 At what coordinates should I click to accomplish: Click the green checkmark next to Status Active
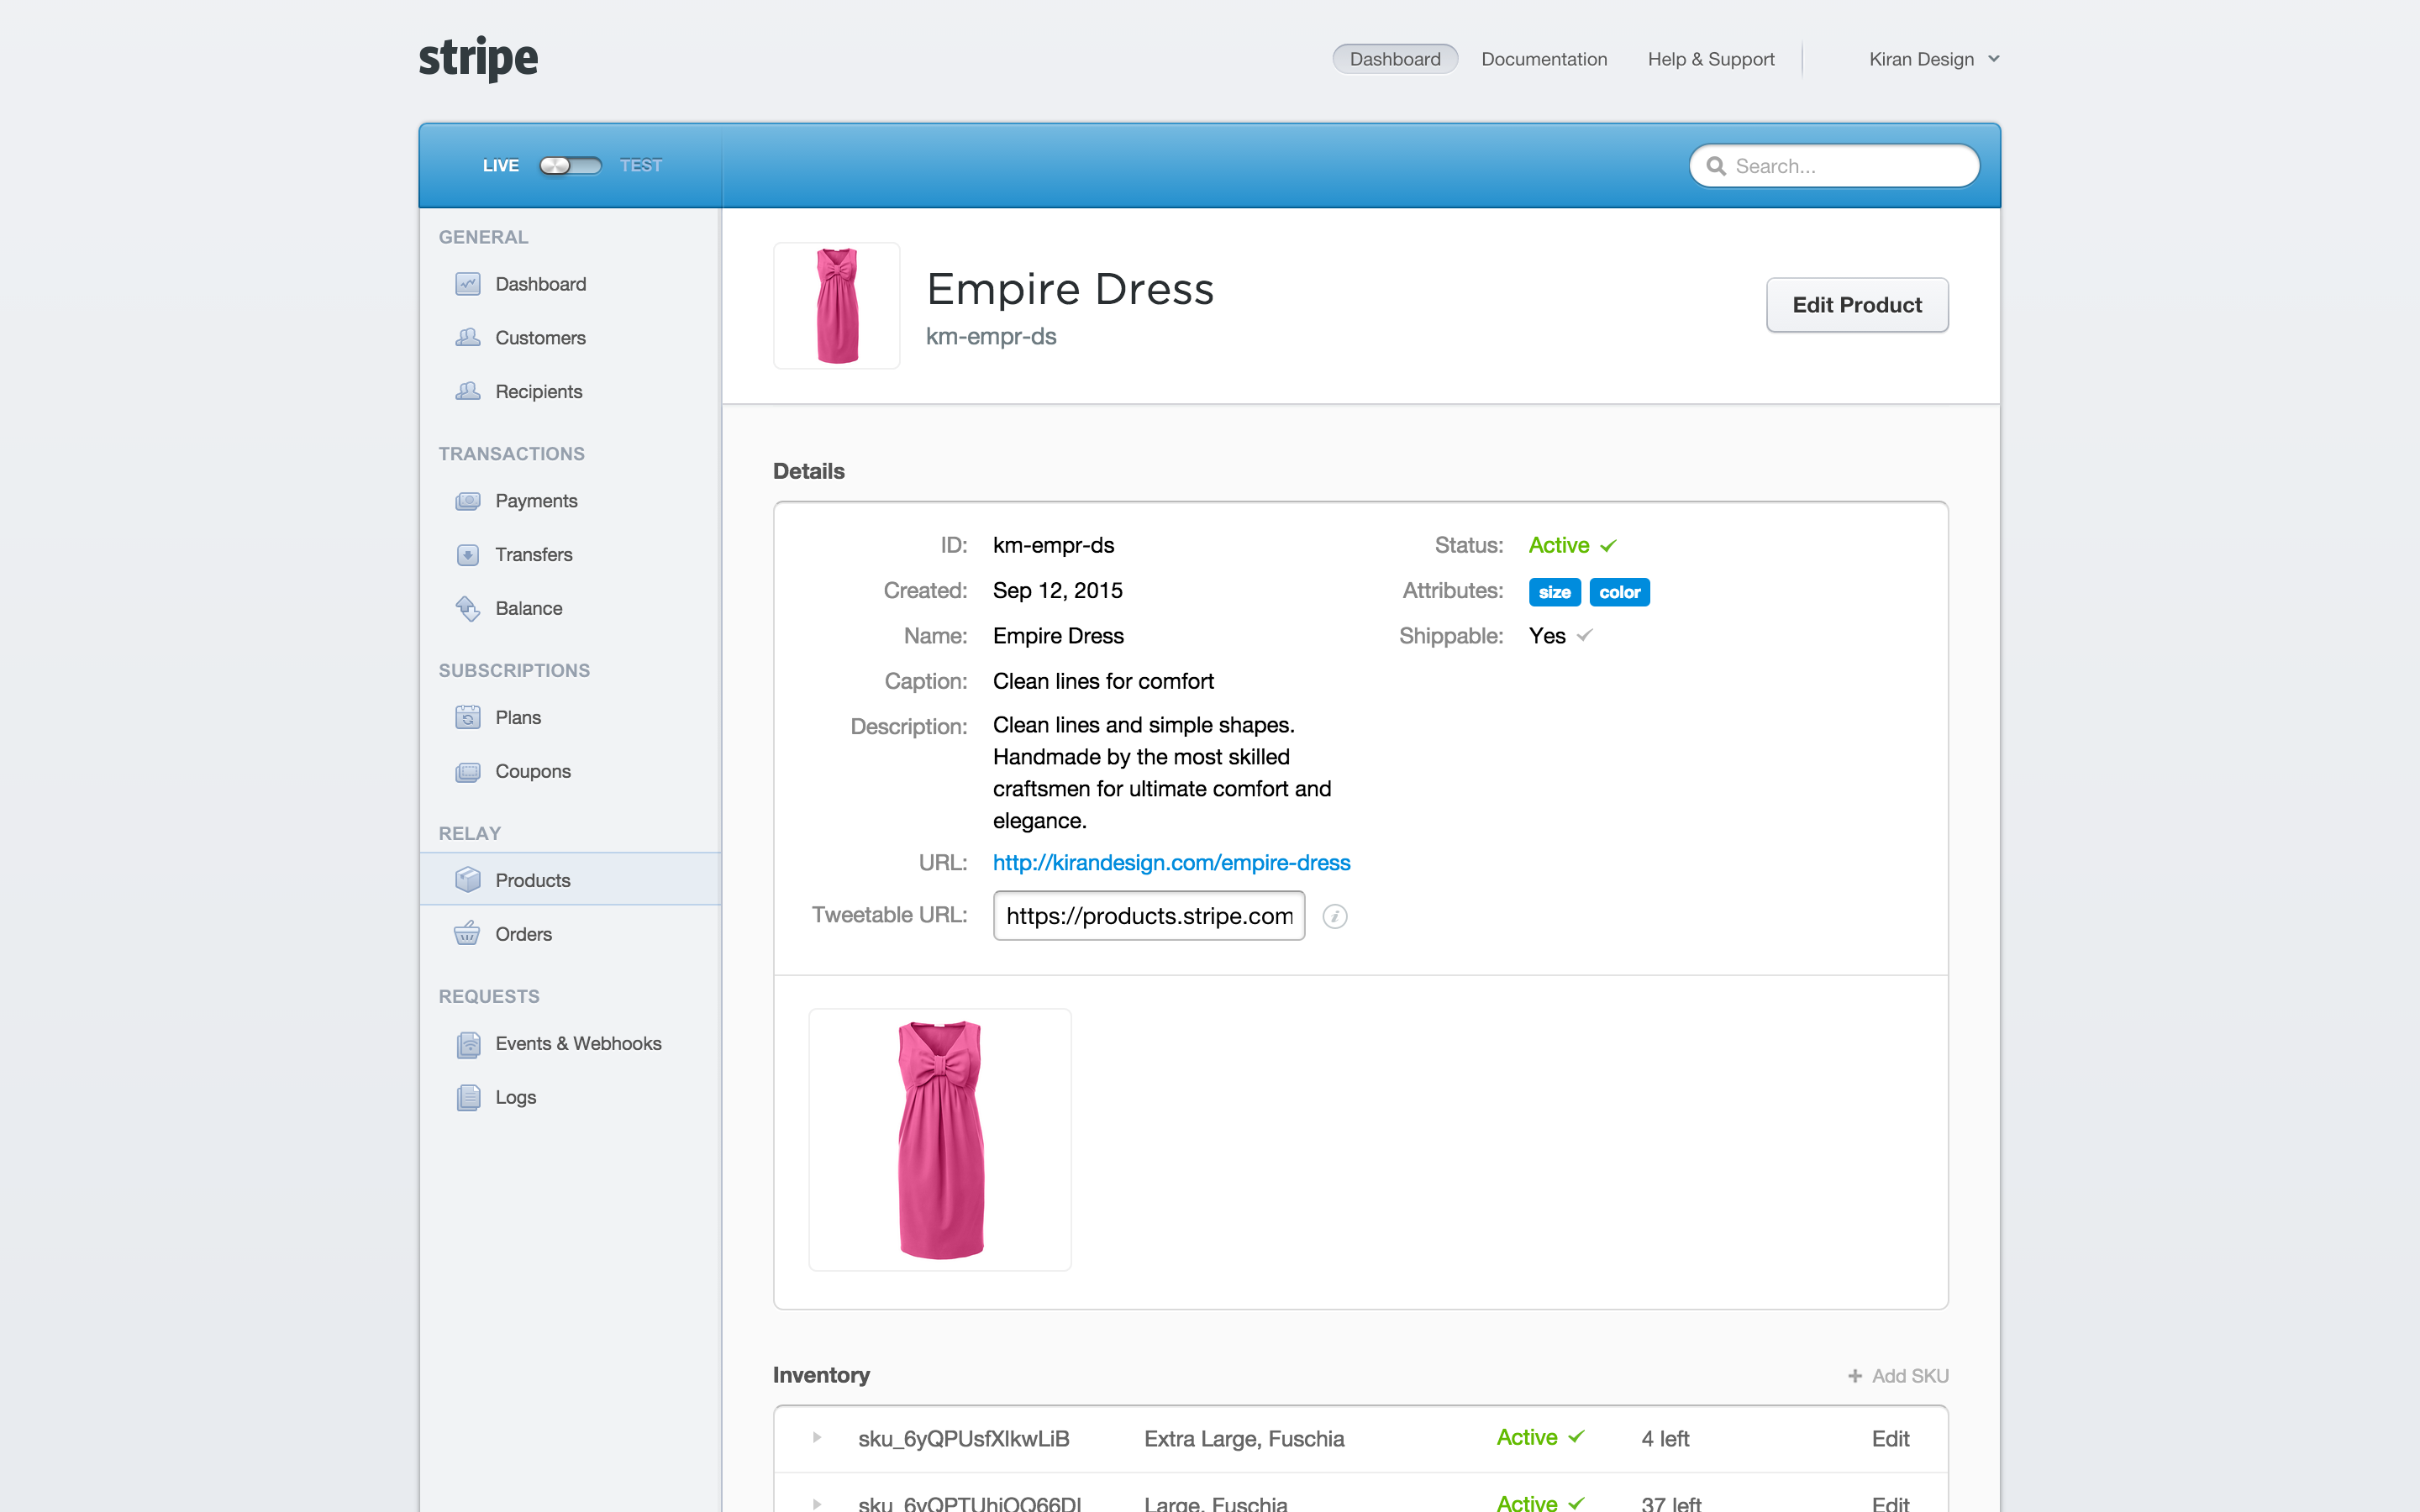point(1608,546)
